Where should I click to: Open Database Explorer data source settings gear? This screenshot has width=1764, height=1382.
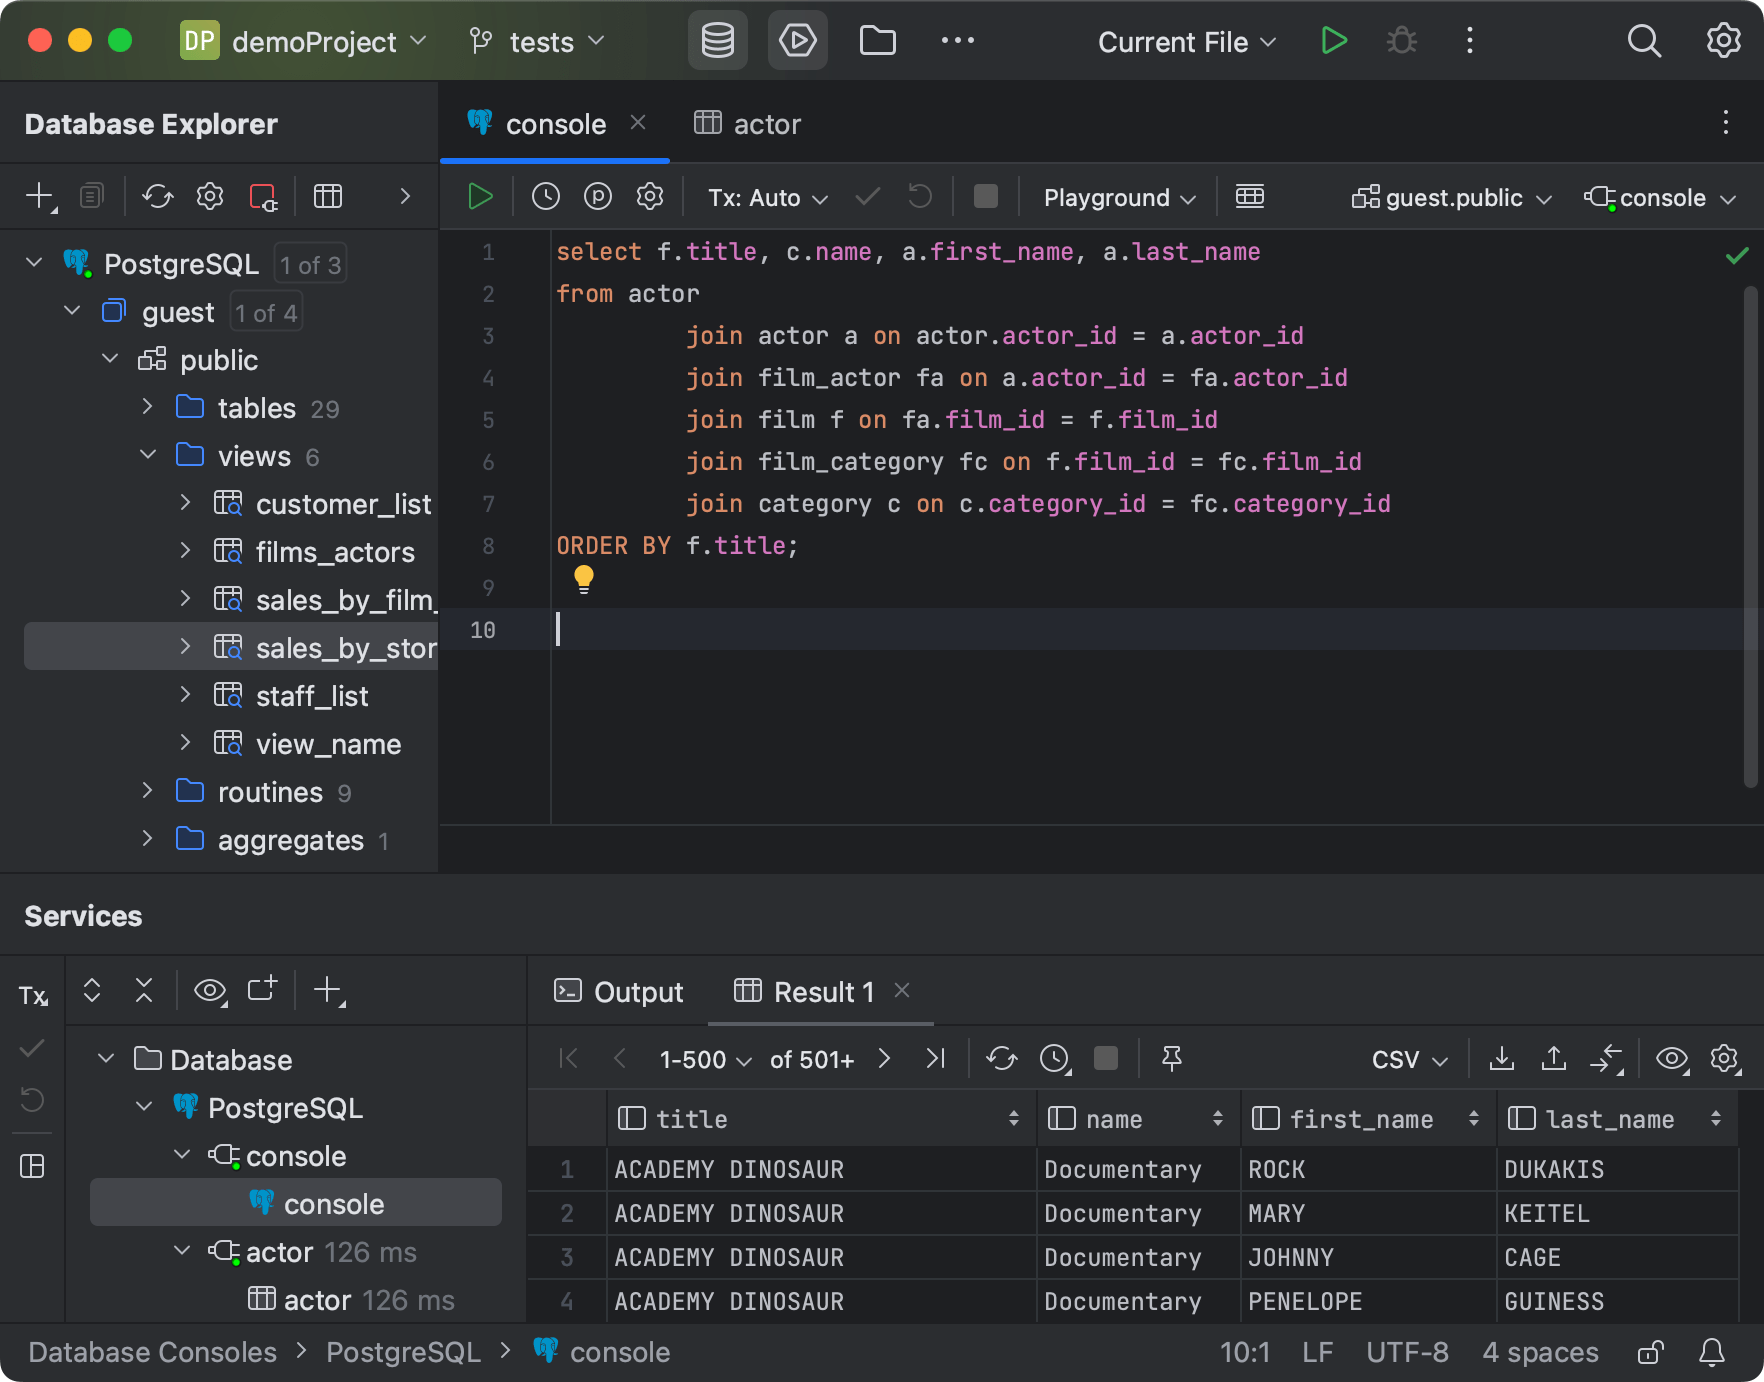click(x=210, y=197)
